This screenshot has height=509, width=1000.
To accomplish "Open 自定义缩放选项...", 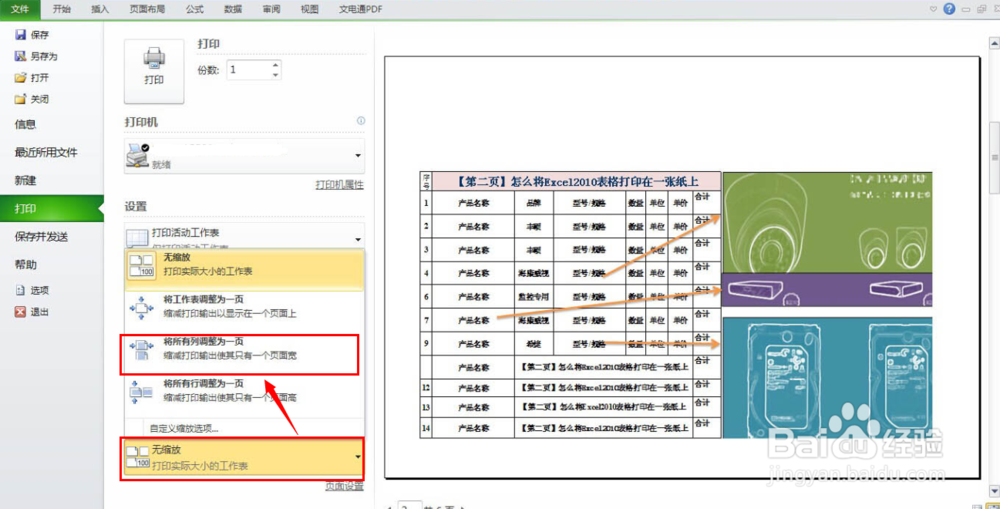I will click(x=184, y=429).
